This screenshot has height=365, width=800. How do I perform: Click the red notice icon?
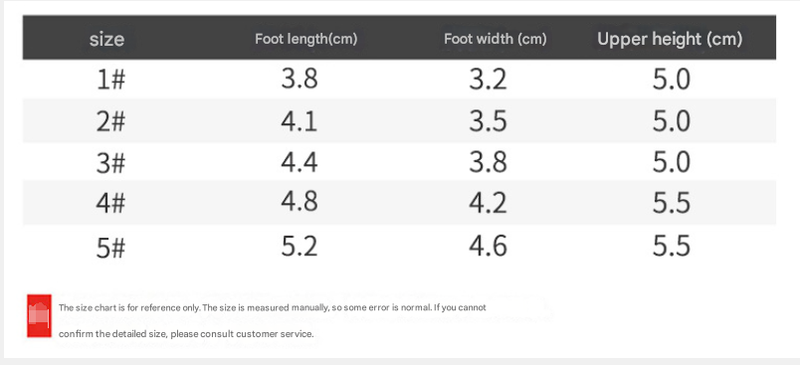coord(39,315)
